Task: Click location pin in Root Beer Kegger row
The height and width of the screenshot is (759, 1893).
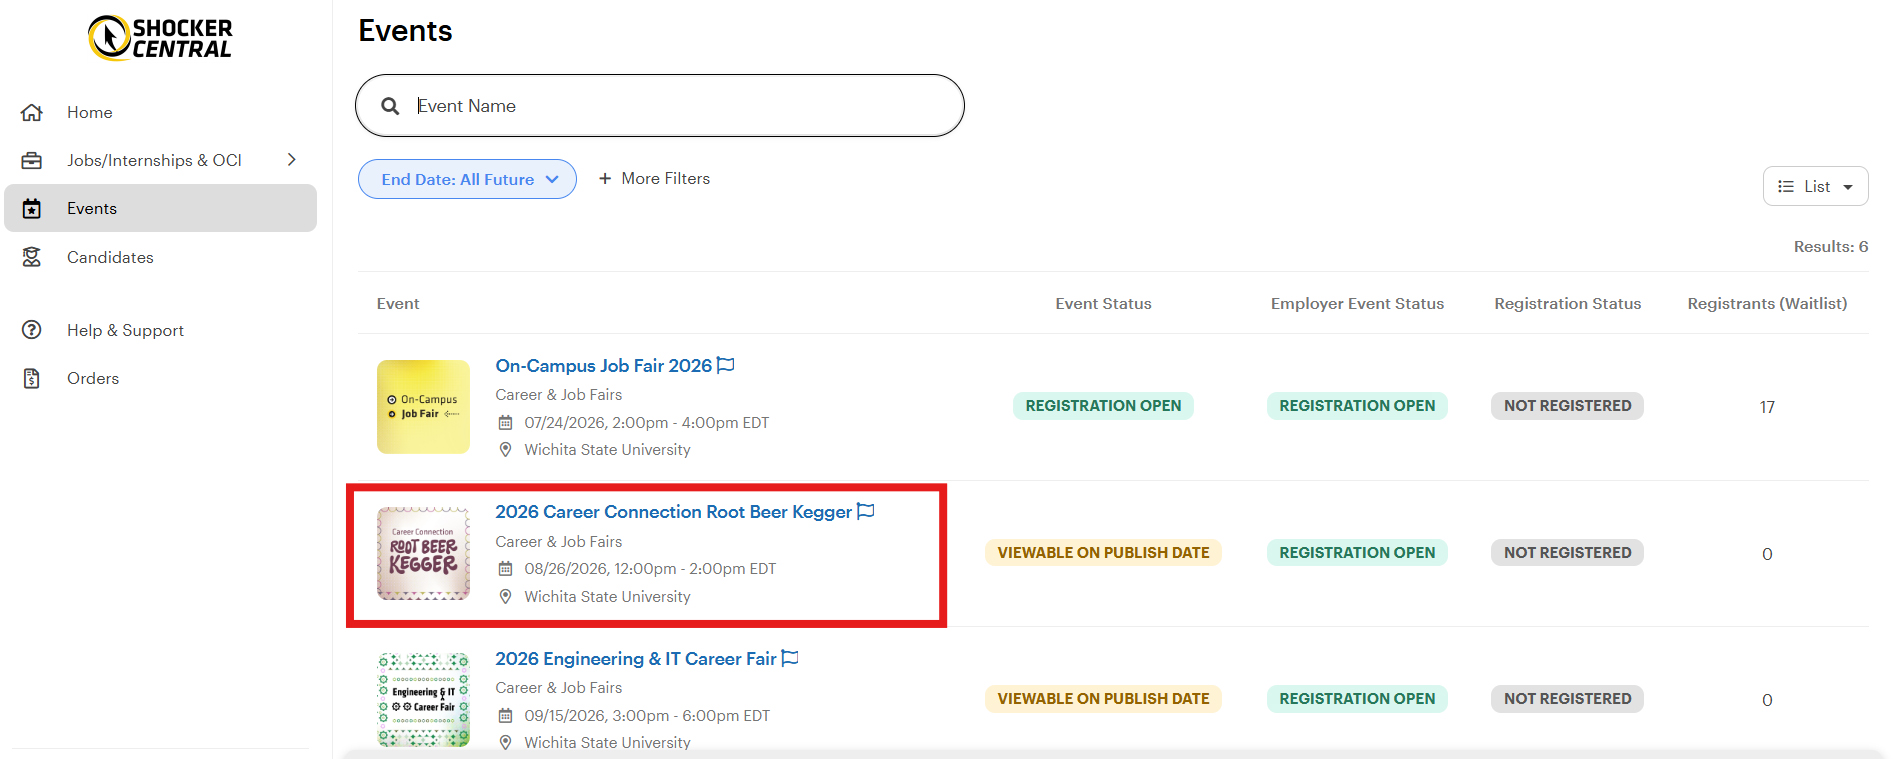Action: point(505,597)
